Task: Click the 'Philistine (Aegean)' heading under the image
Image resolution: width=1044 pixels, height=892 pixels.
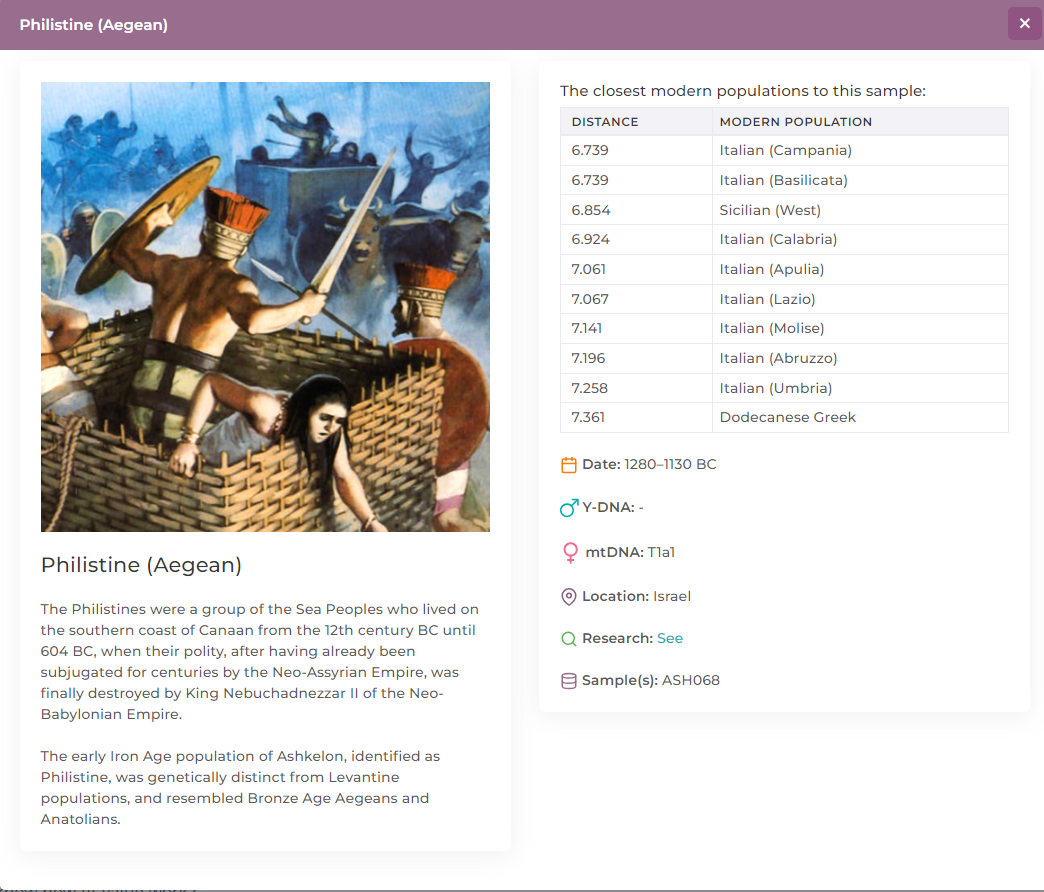Action: (141, 565)
